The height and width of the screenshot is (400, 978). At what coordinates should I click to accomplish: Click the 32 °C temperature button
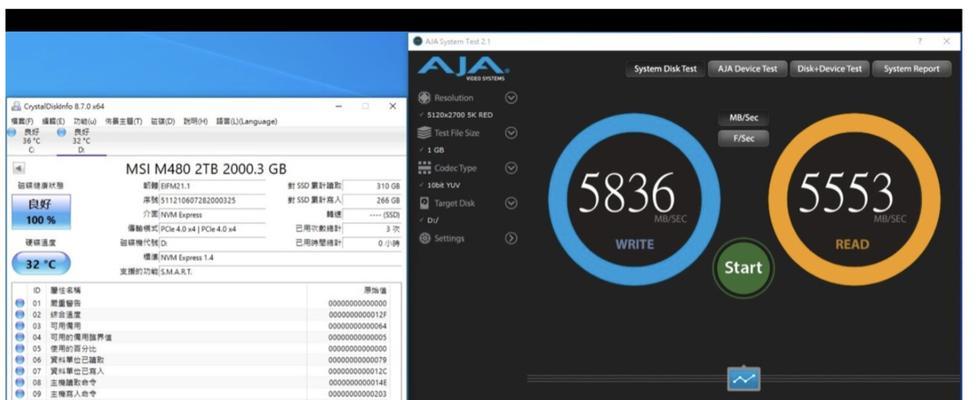(x=41, y=265)
